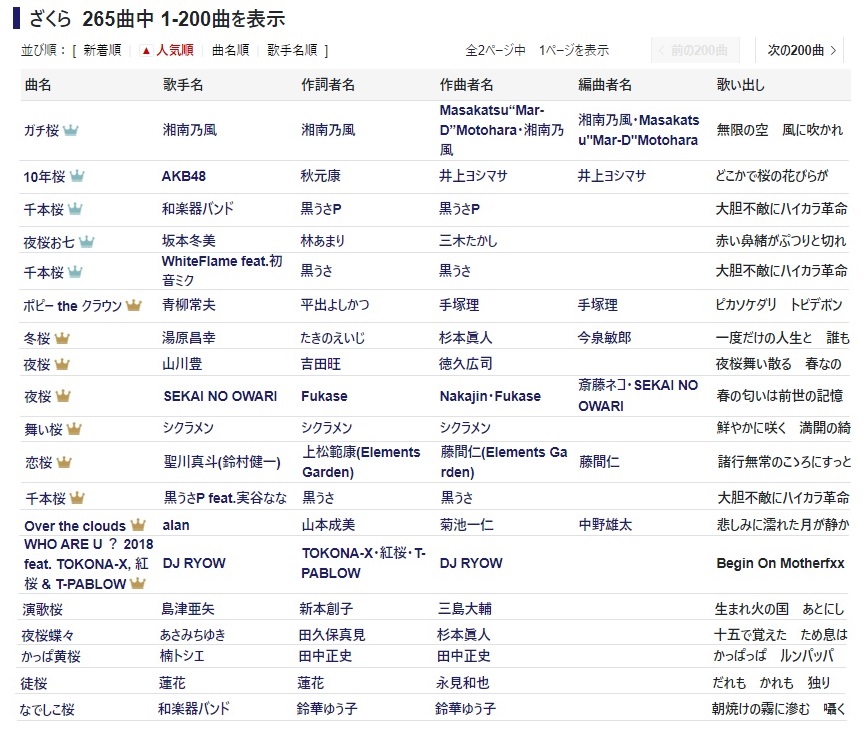Click the gold crown beside 冬桜
The image size is (864, 729).
click(61, 338)
